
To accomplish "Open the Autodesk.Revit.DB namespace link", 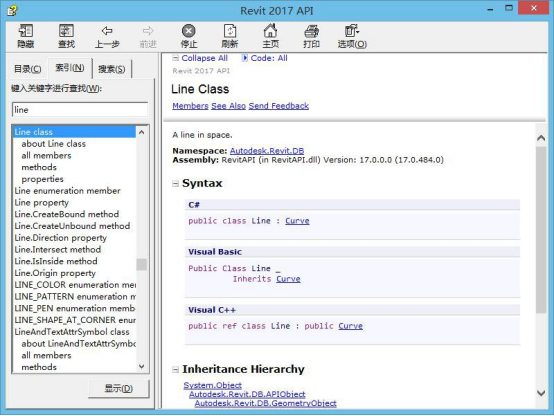I will coord(267,151).
